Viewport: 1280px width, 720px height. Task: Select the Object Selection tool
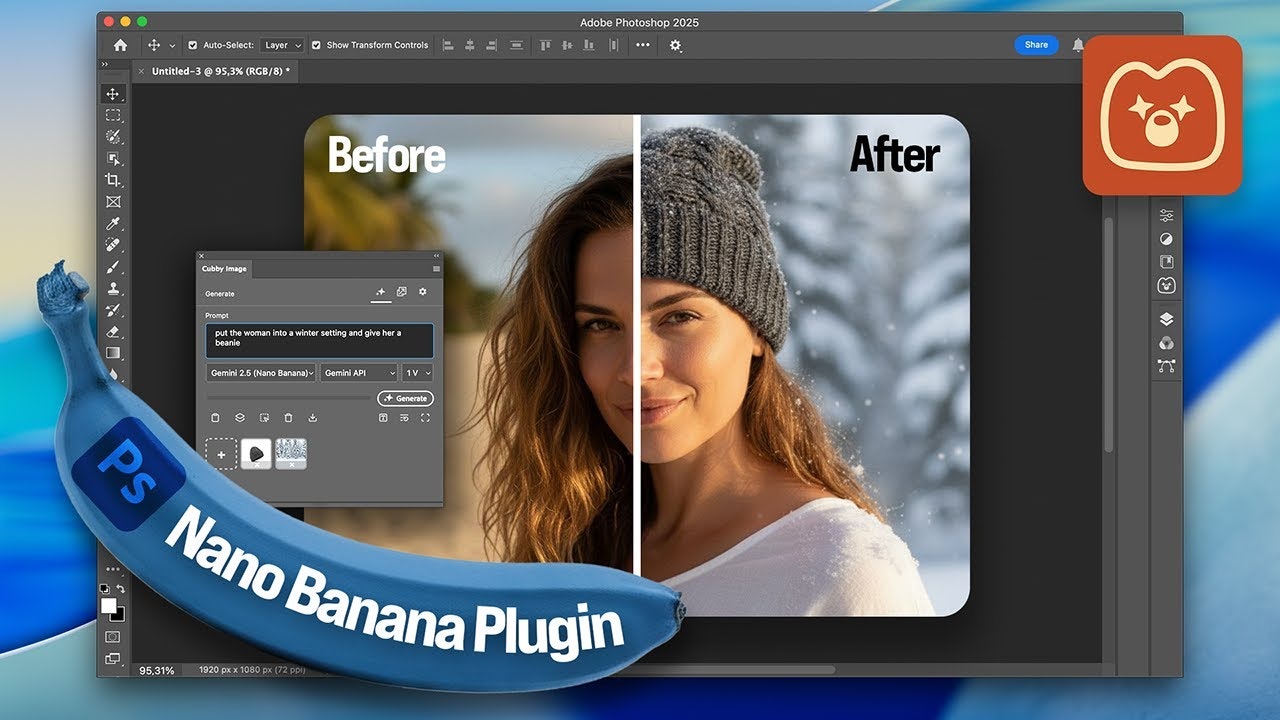[x=113, y=158]
